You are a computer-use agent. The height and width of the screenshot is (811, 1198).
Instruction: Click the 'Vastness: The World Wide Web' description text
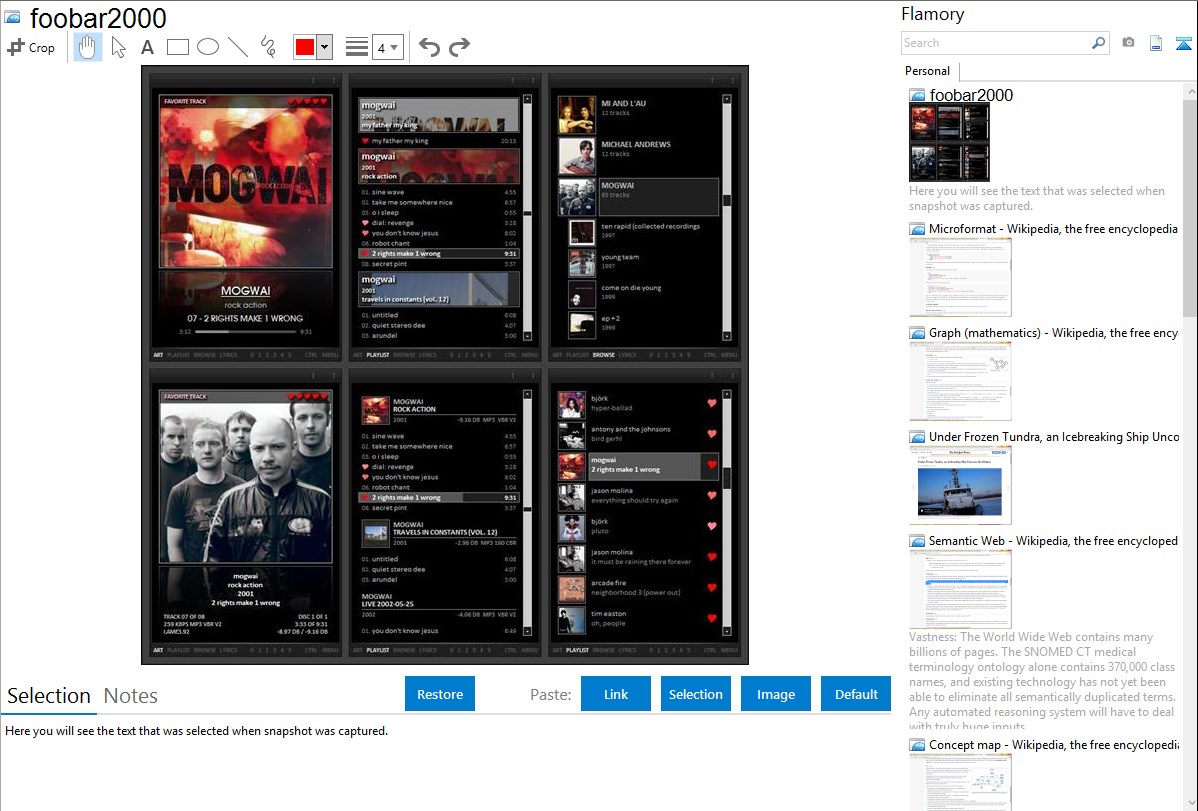[1042, 682]
